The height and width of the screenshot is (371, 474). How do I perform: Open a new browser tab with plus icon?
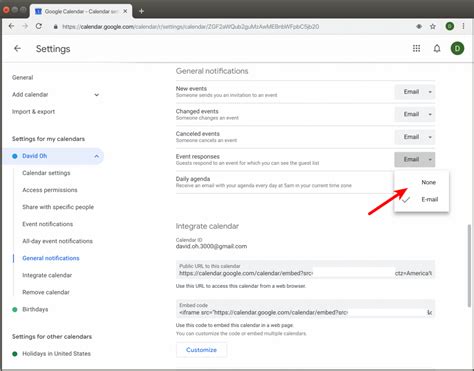141,11
